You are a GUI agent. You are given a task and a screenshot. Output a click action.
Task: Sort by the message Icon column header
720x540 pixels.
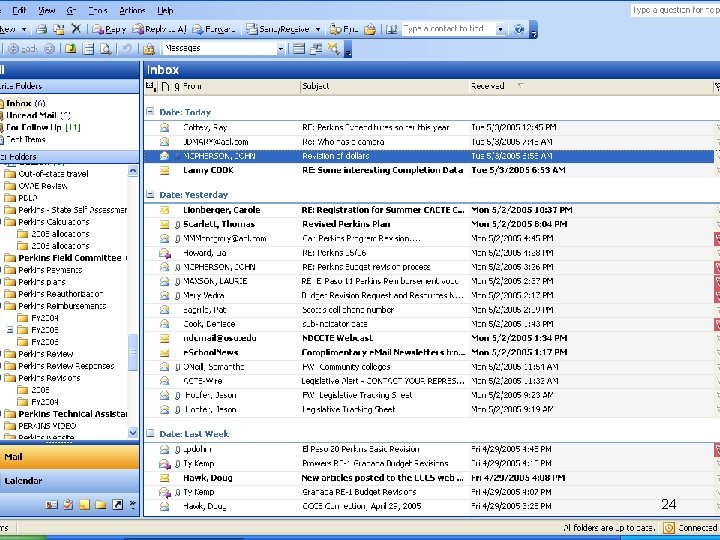(x=165, y=86)
